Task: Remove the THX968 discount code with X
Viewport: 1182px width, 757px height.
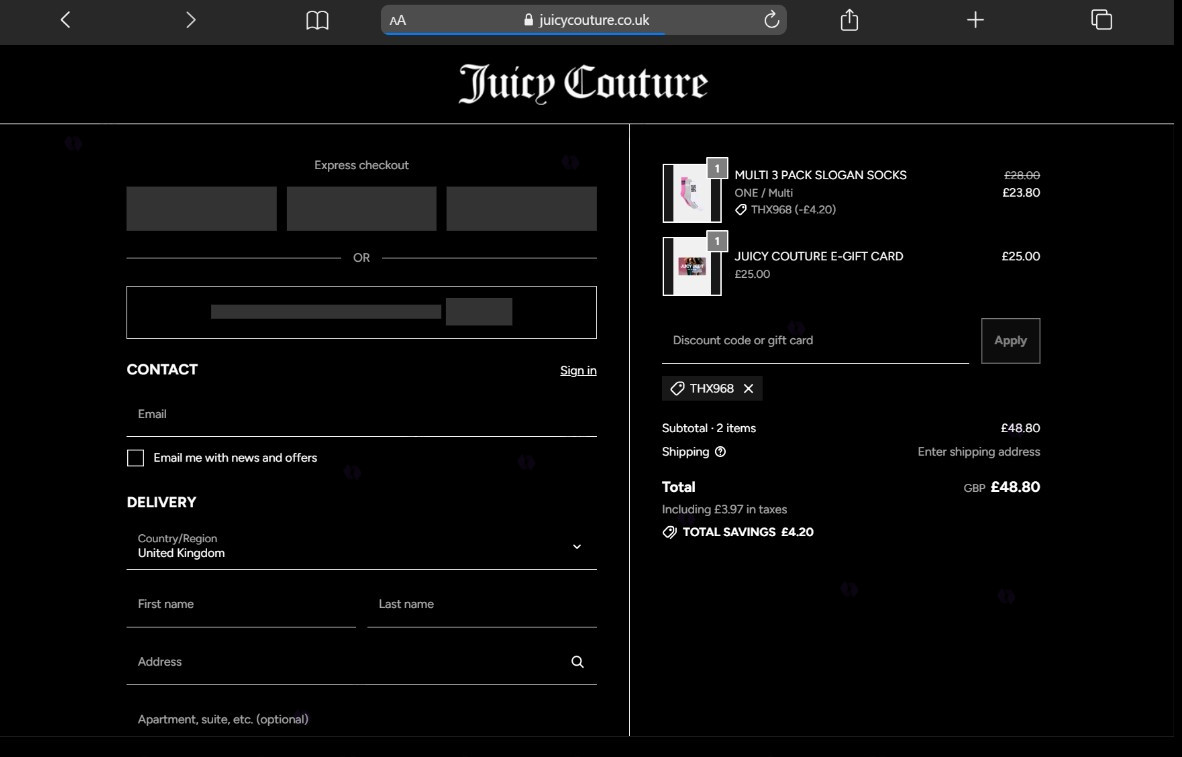Action: (x=749, y=388)
